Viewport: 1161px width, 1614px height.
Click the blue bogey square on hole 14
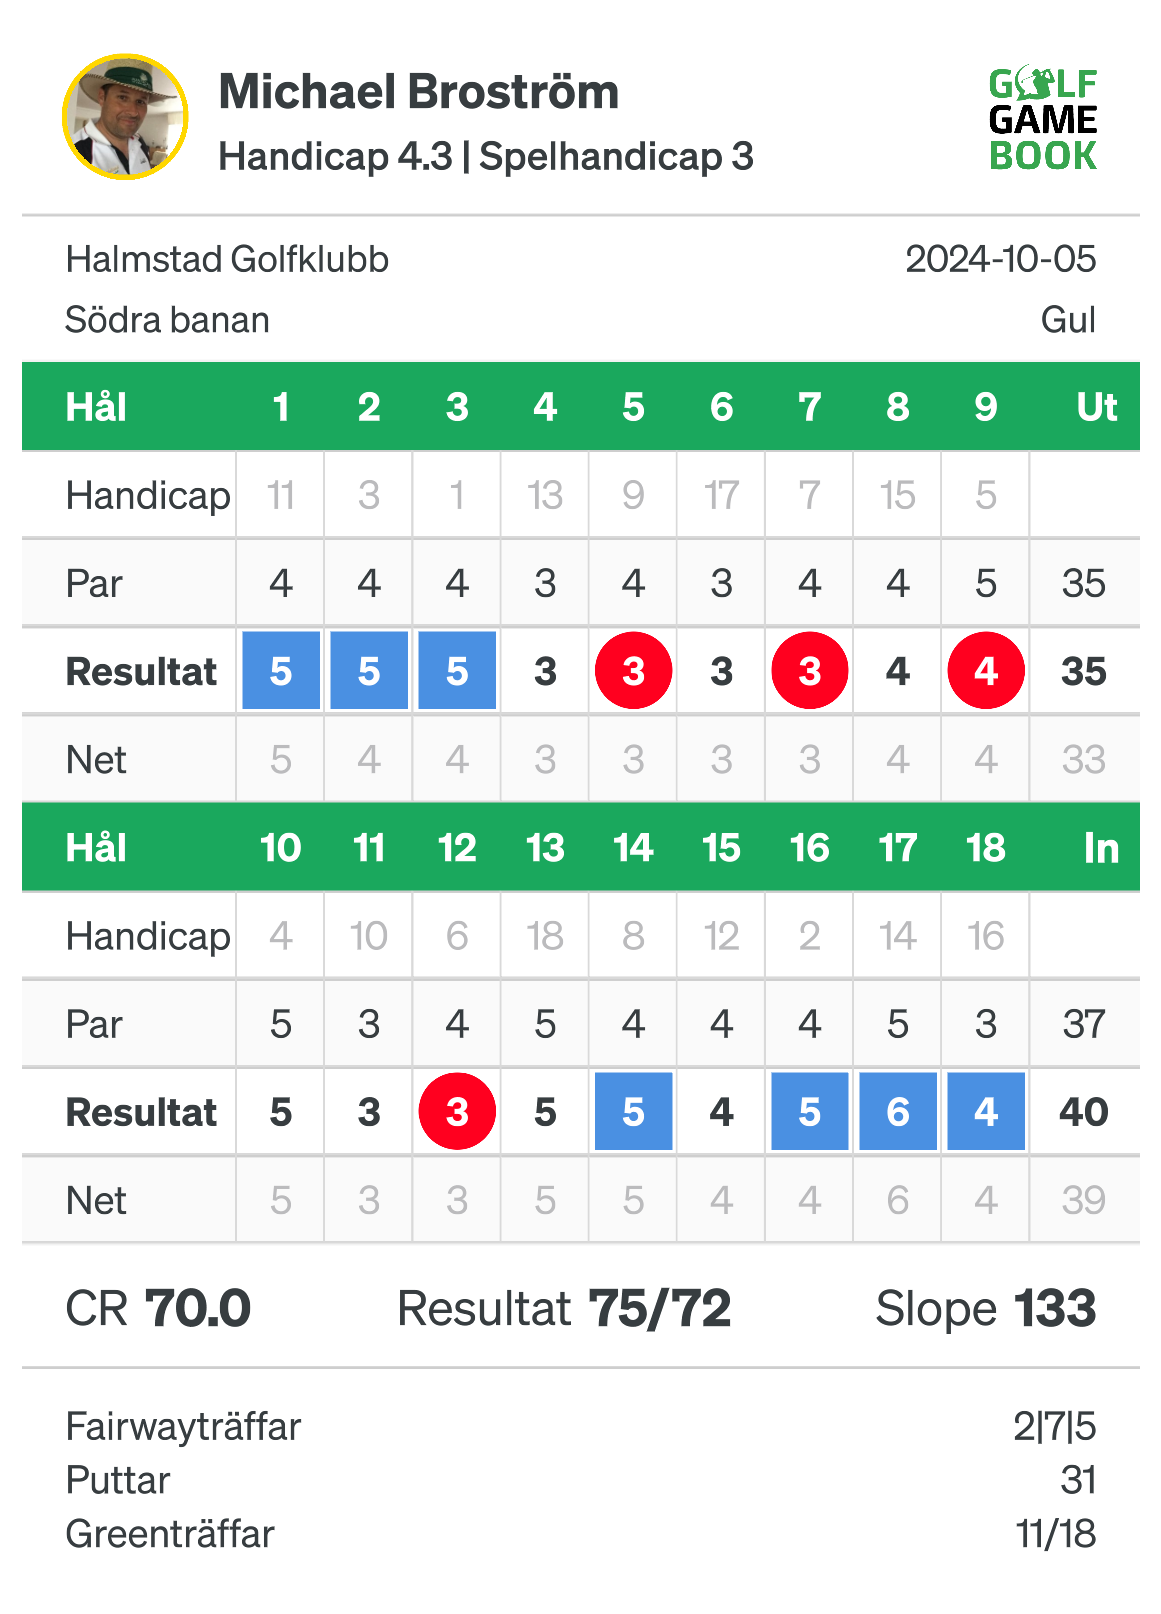(633, 1111)
